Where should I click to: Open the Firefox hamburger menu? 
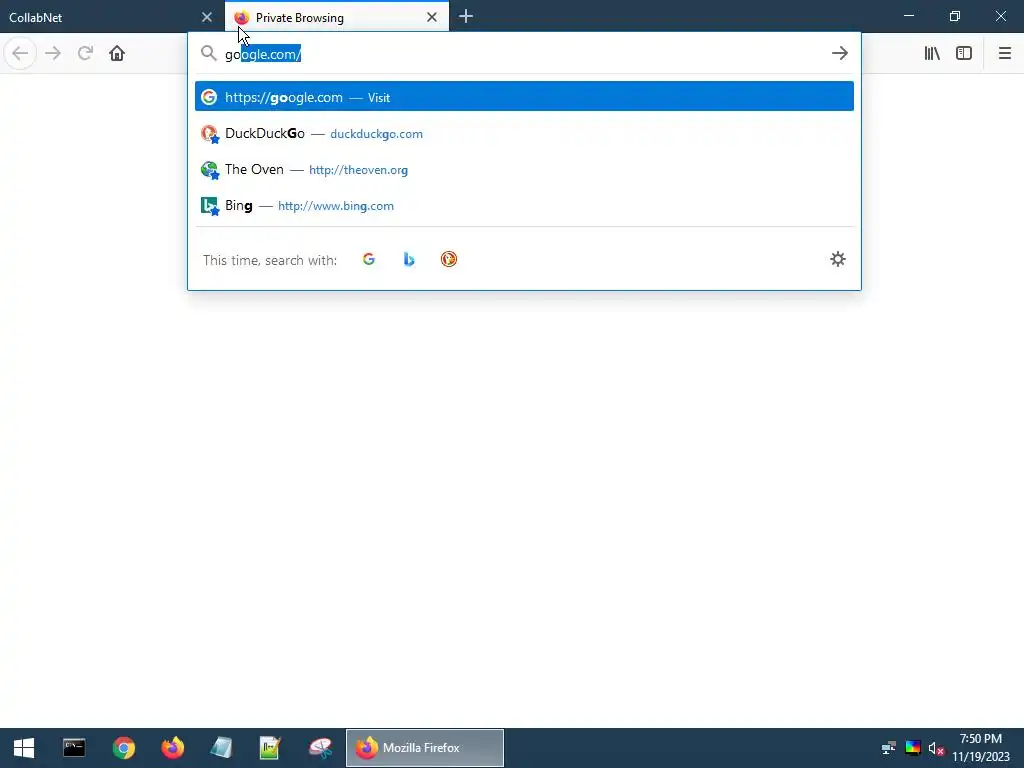(1004, 53)
